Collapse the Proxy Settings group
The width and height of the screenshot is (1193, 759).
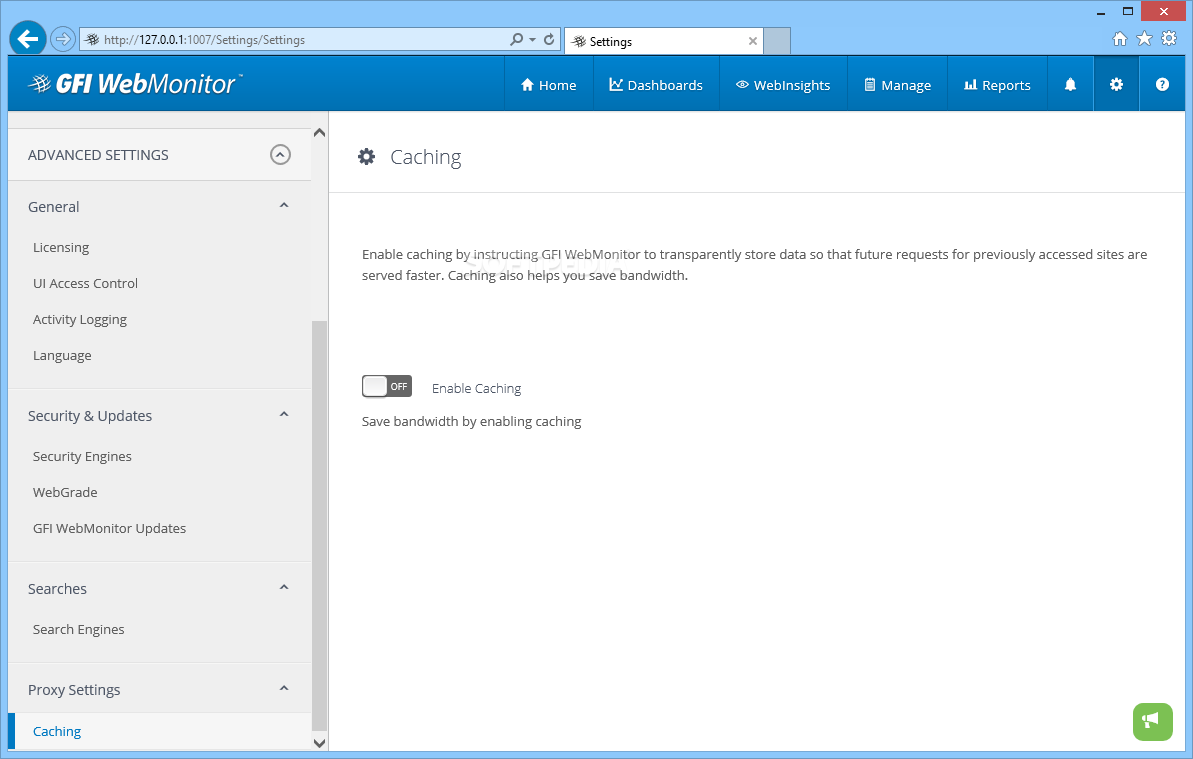284,688
